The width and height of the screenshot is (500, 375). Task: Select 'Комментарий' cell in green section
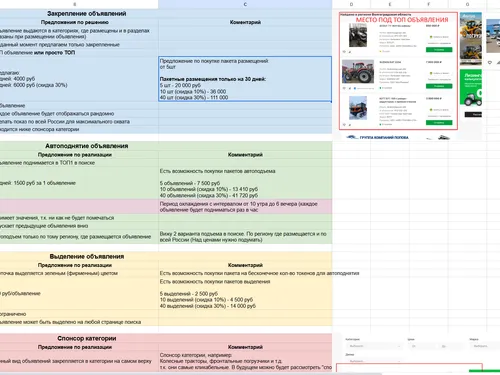(x=245, y=155)
